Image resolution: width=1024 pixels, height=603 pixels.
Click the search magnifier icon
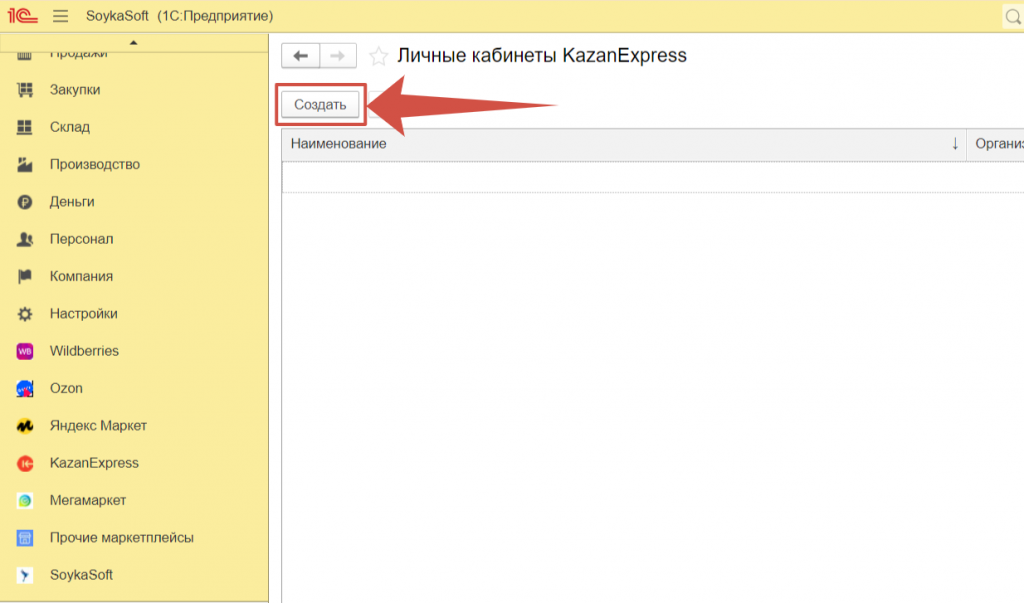pos(1012,17)
